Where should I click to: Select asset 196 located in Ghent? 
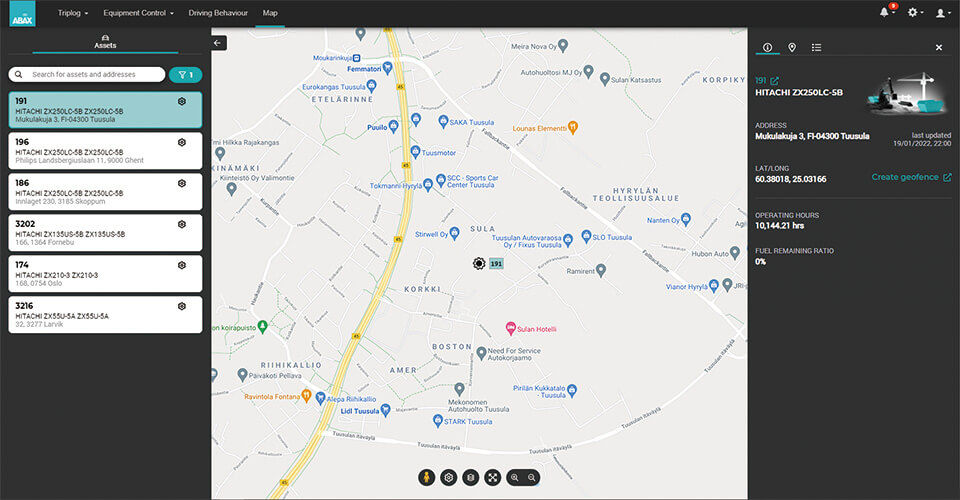point(105,151)
